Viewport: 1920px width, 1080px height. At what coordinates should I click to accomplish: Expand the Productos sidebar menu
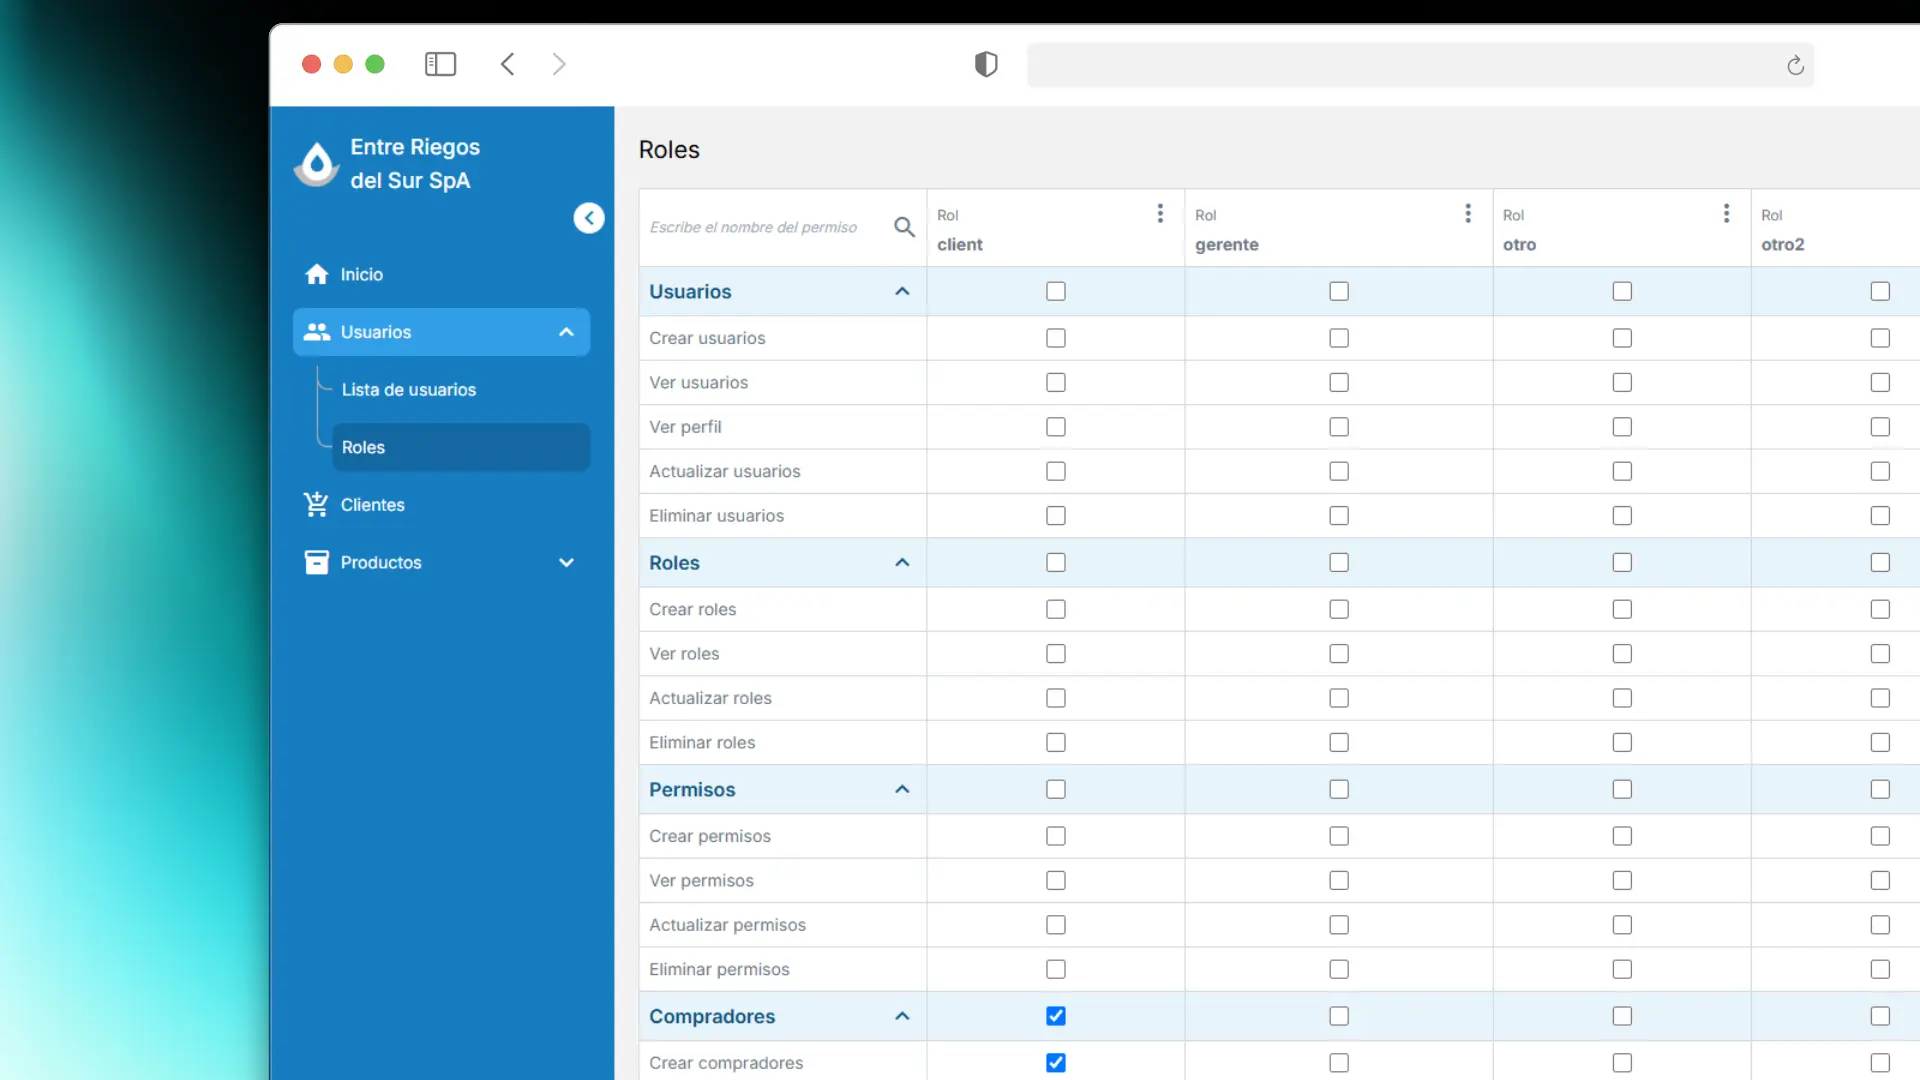(566, 562)
